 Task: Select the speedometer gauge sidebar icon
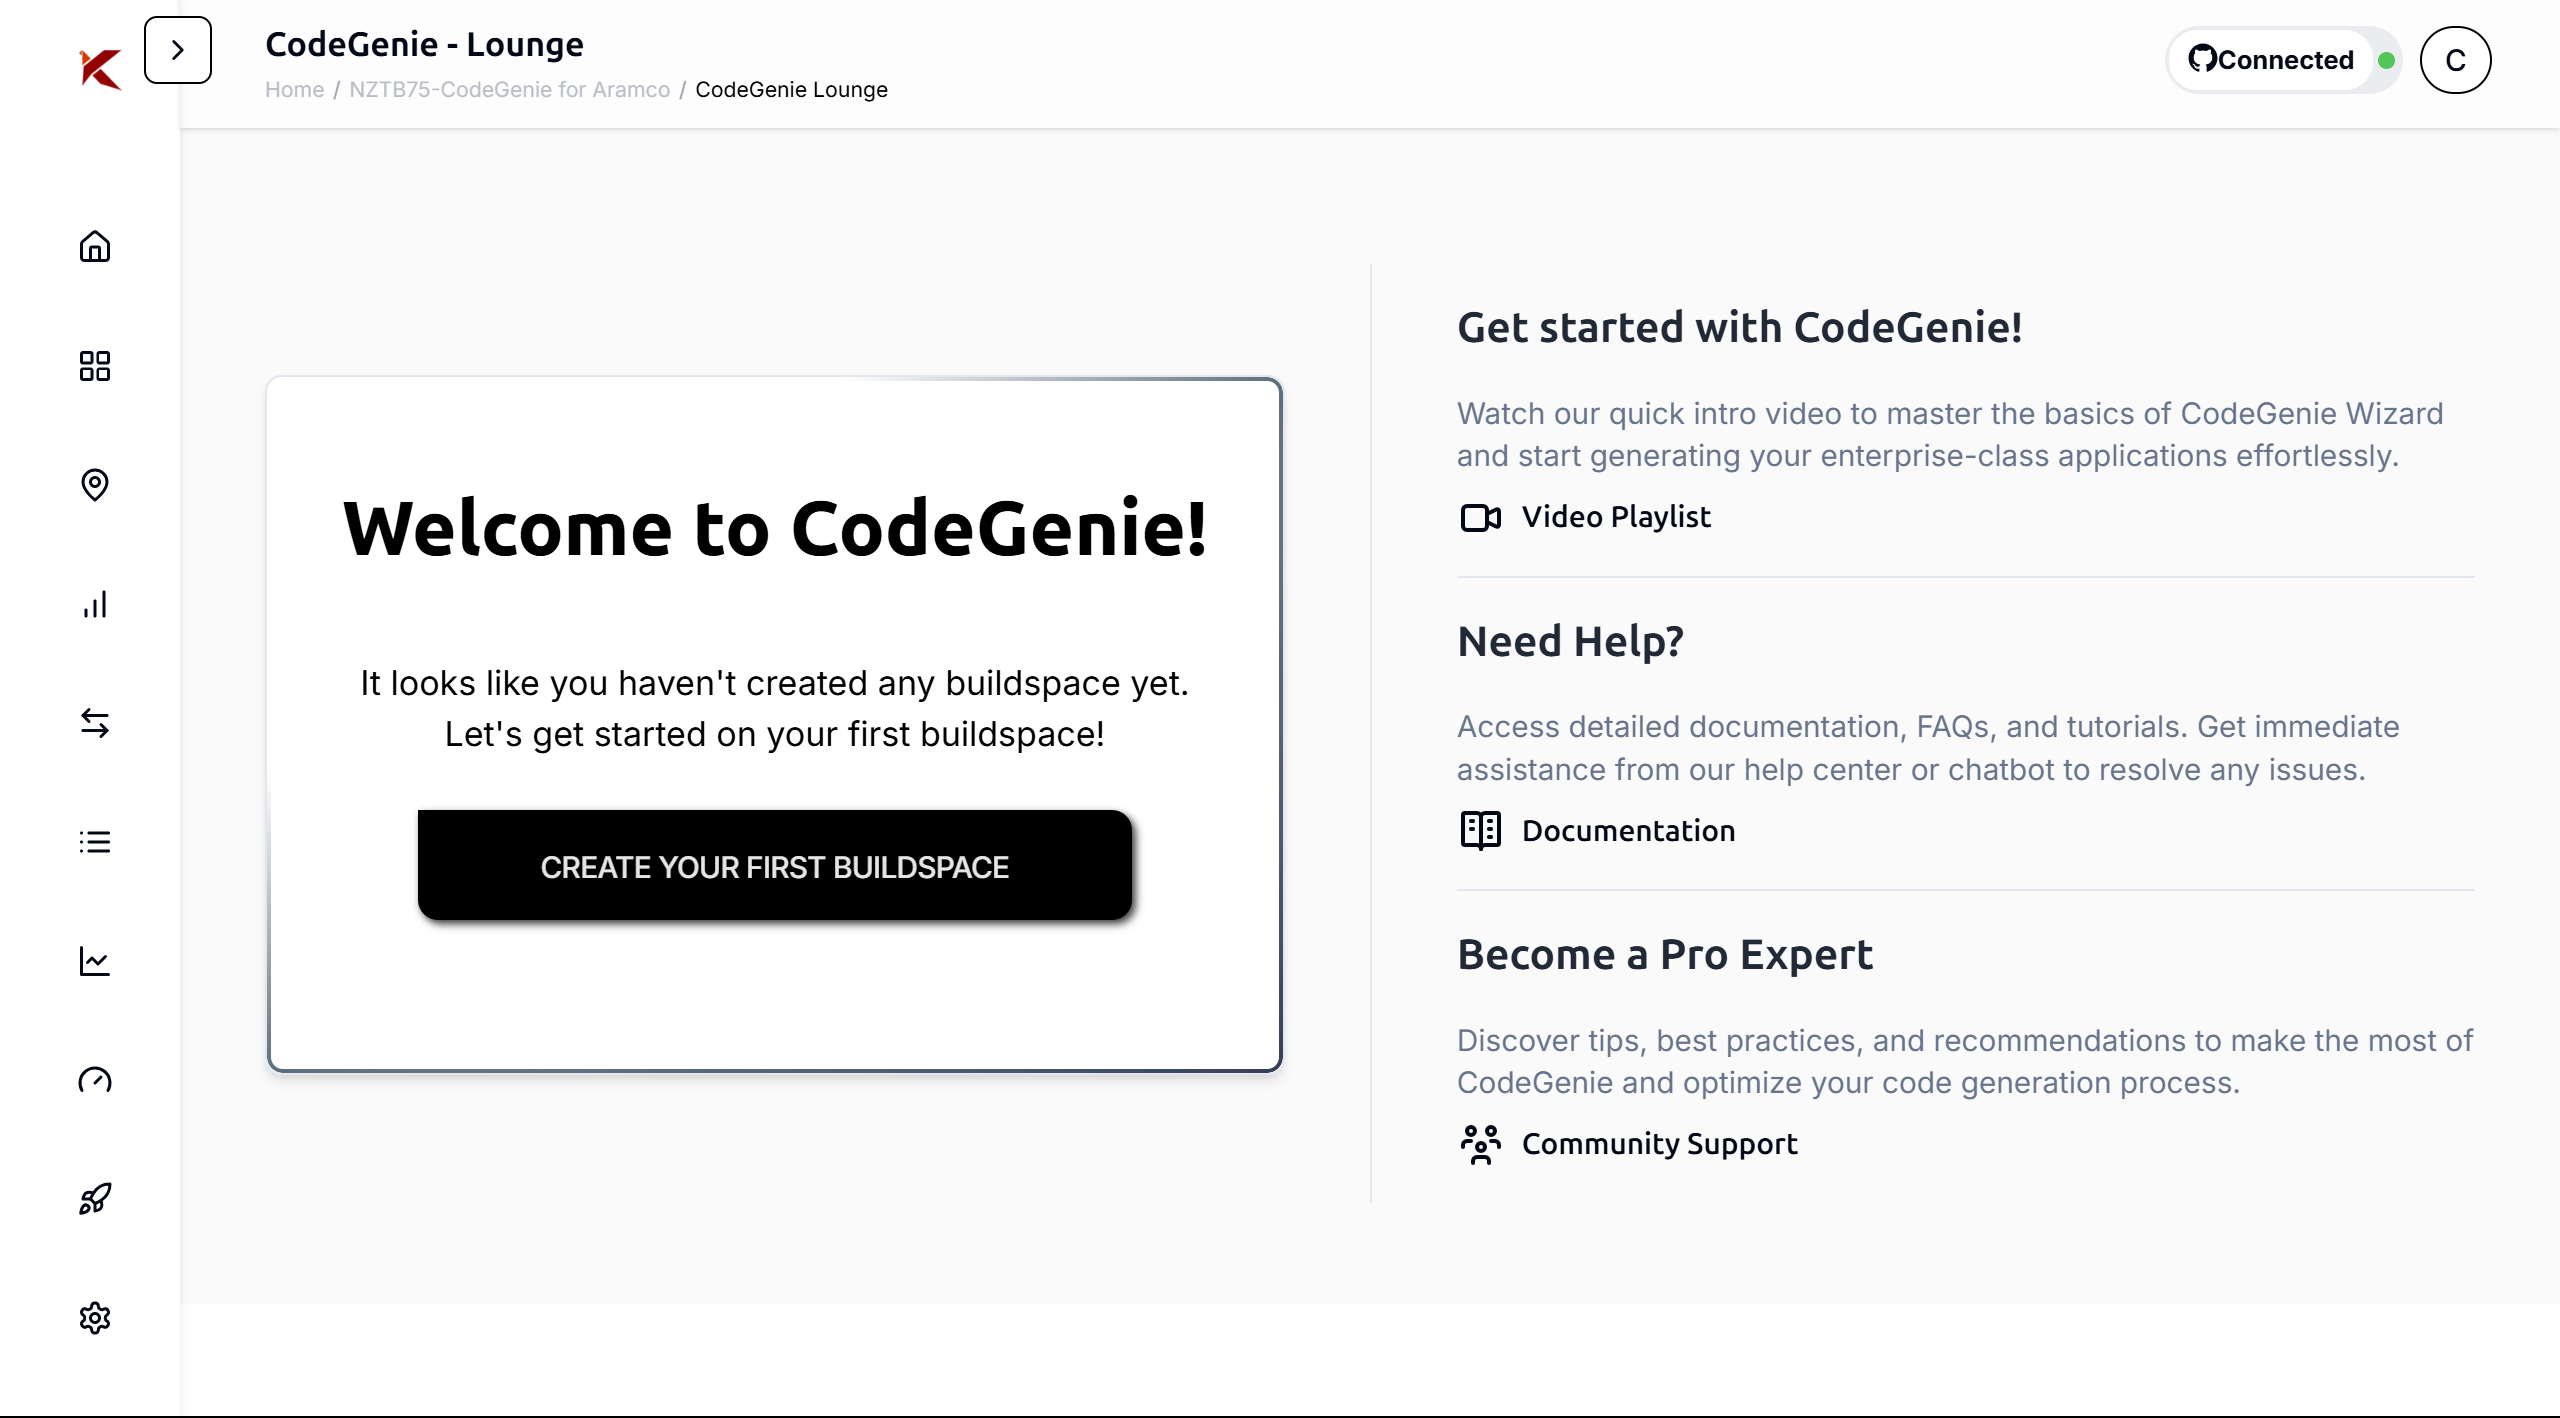[x=95, y=1080]
